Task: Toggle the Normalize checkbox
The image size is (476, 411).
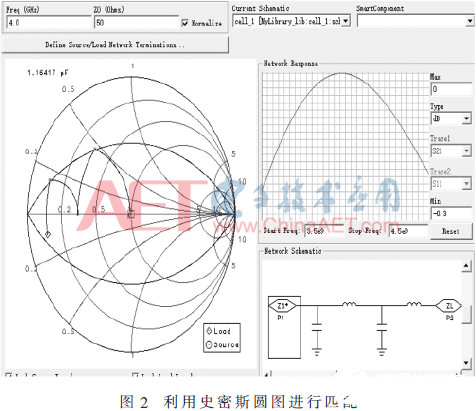Action: (185, 23)
